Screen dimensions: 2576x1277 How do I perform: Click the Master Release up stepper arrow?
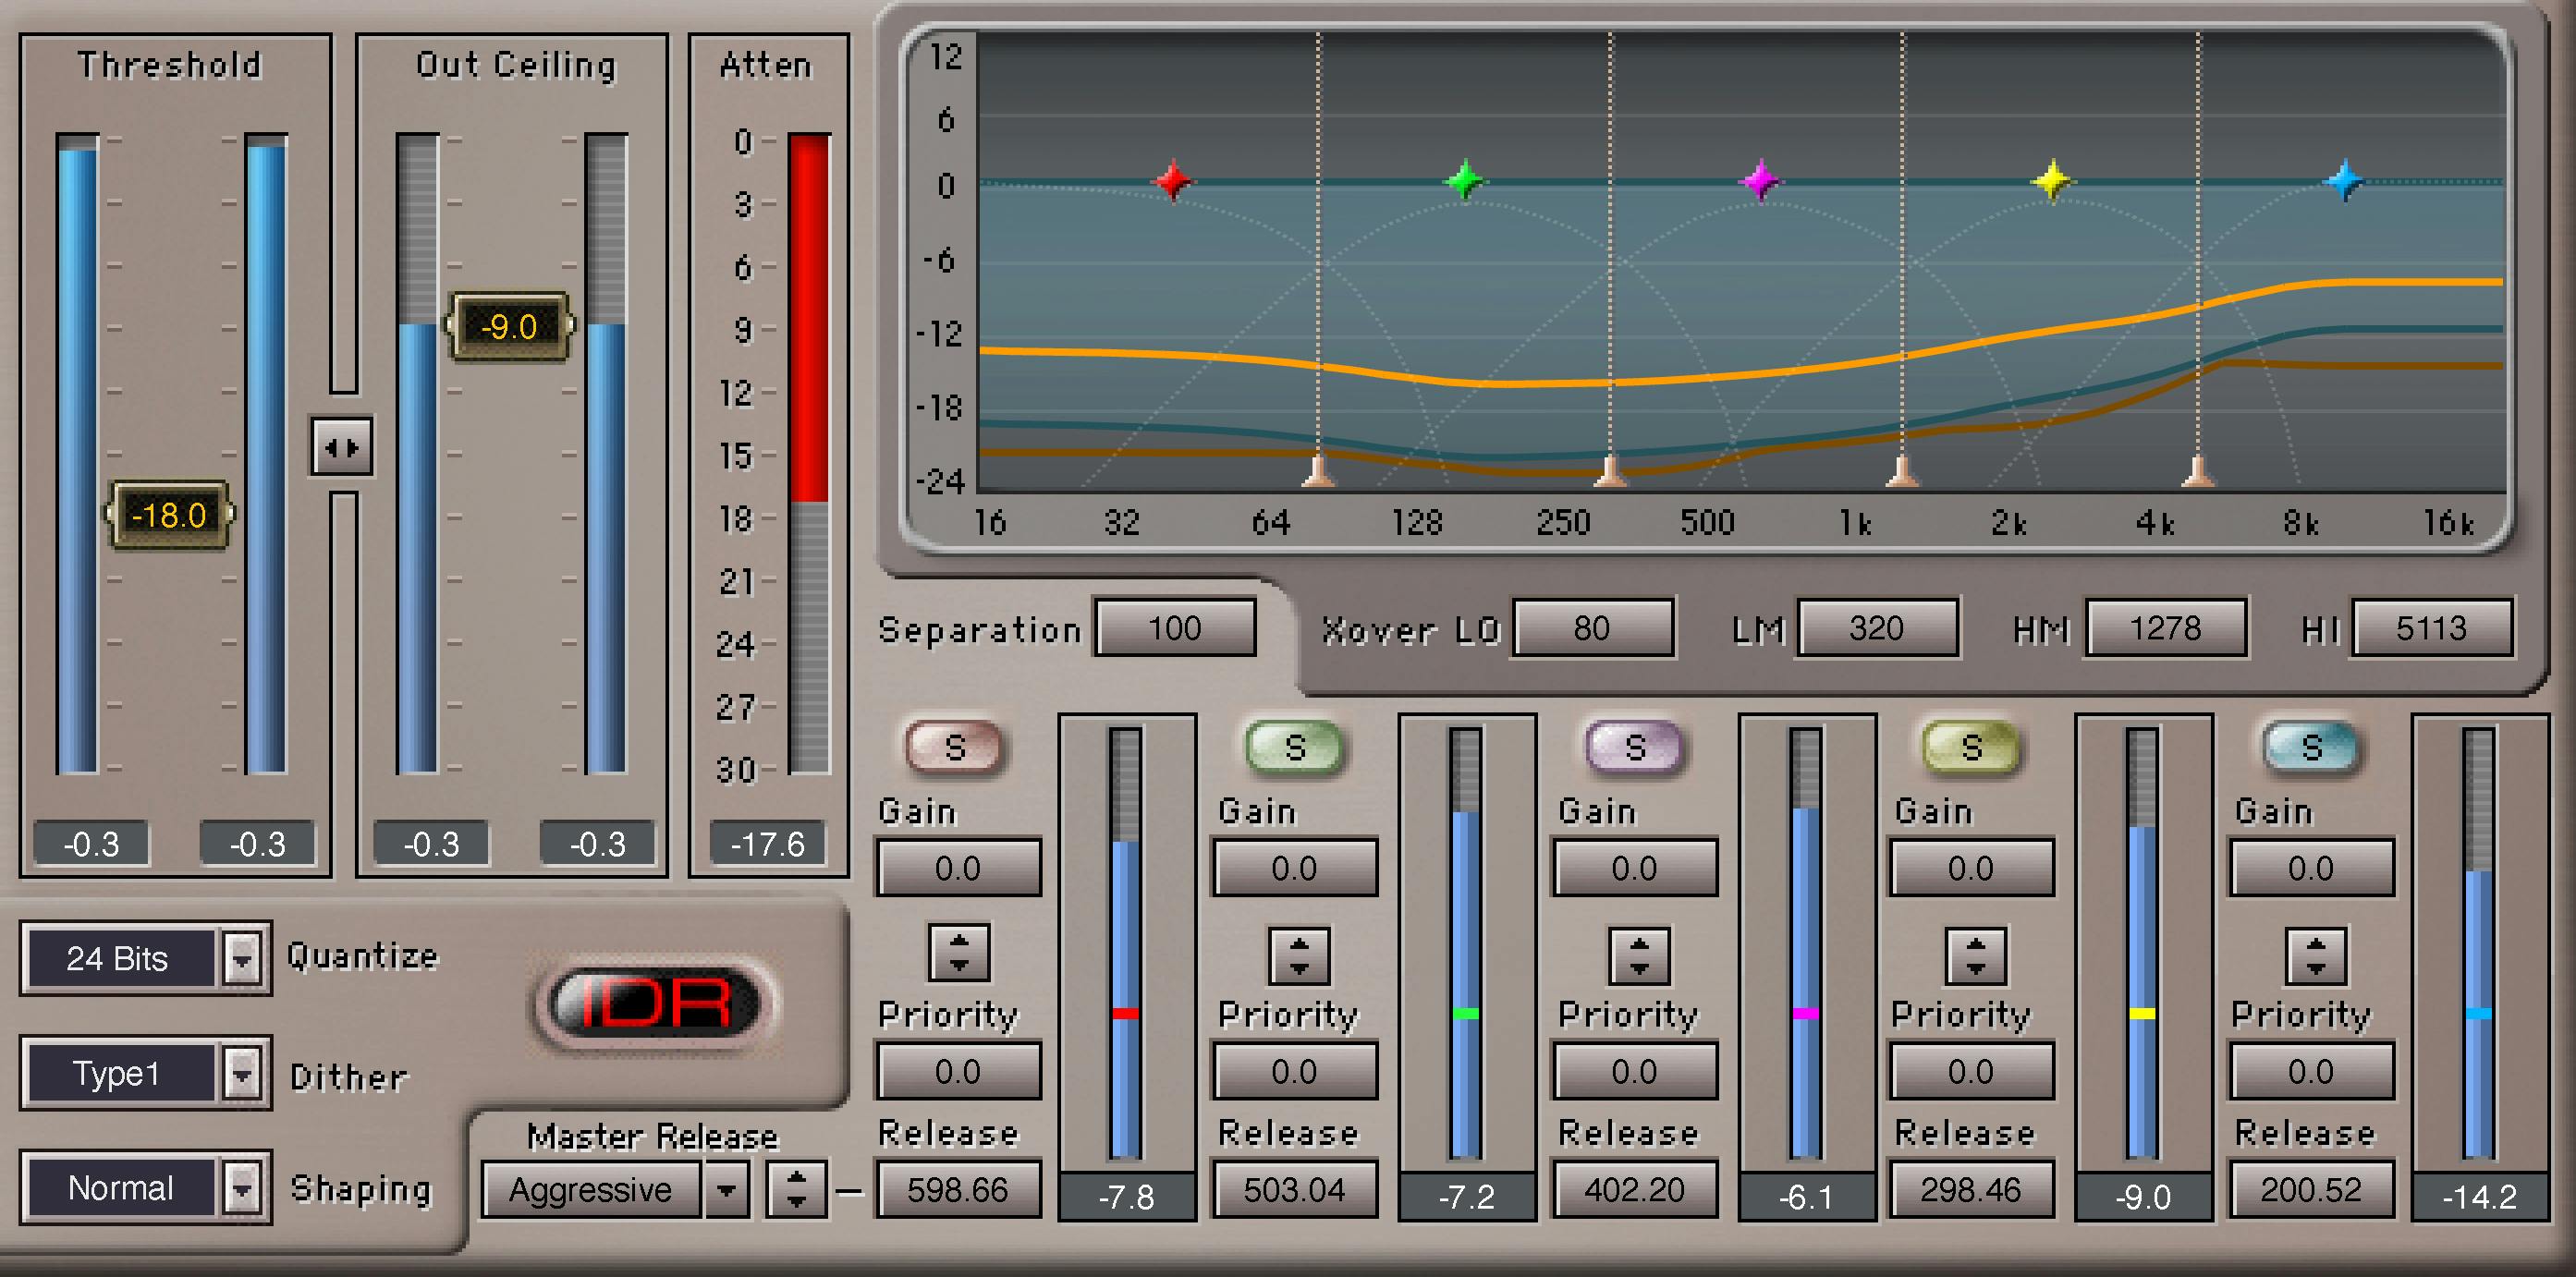(795, 1178)
